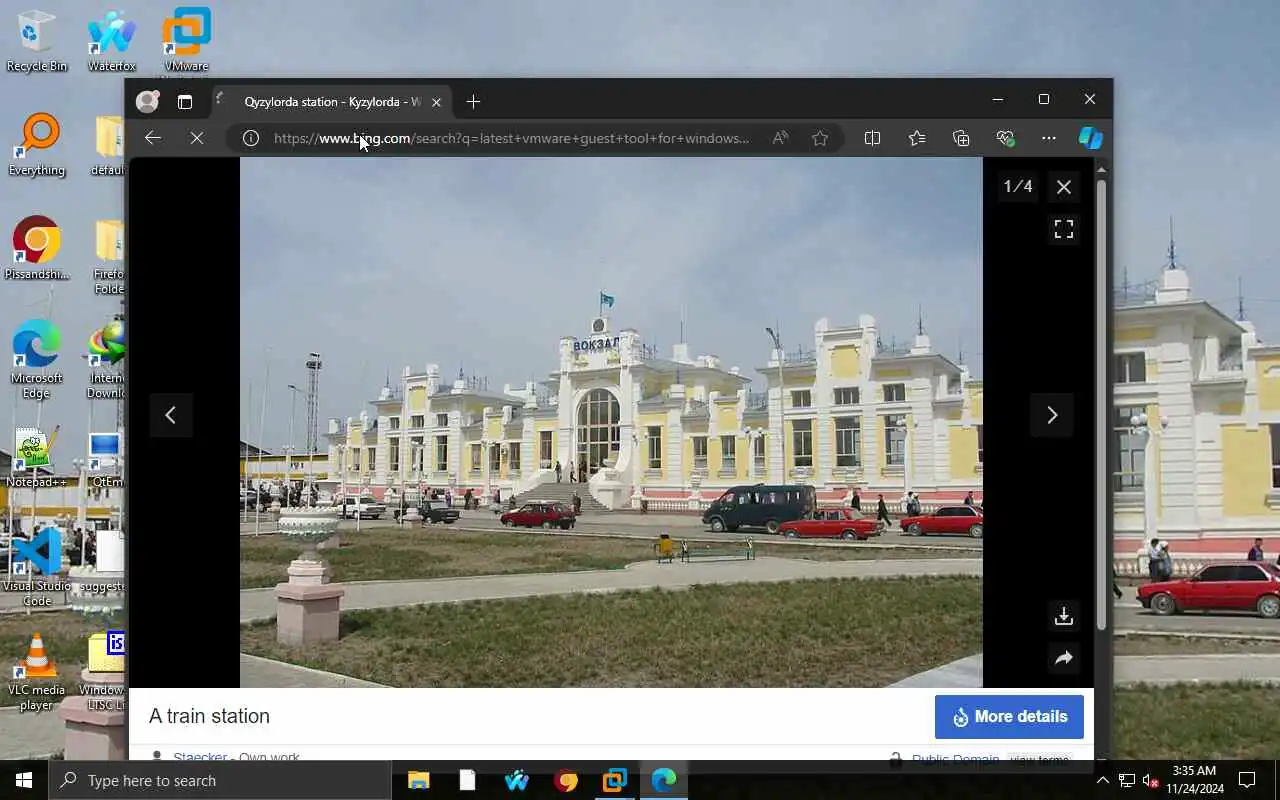This screenshot has width=1280, height=800.
Task: Select the Qyzylorda station browser tab
Action: click(330, 102)
